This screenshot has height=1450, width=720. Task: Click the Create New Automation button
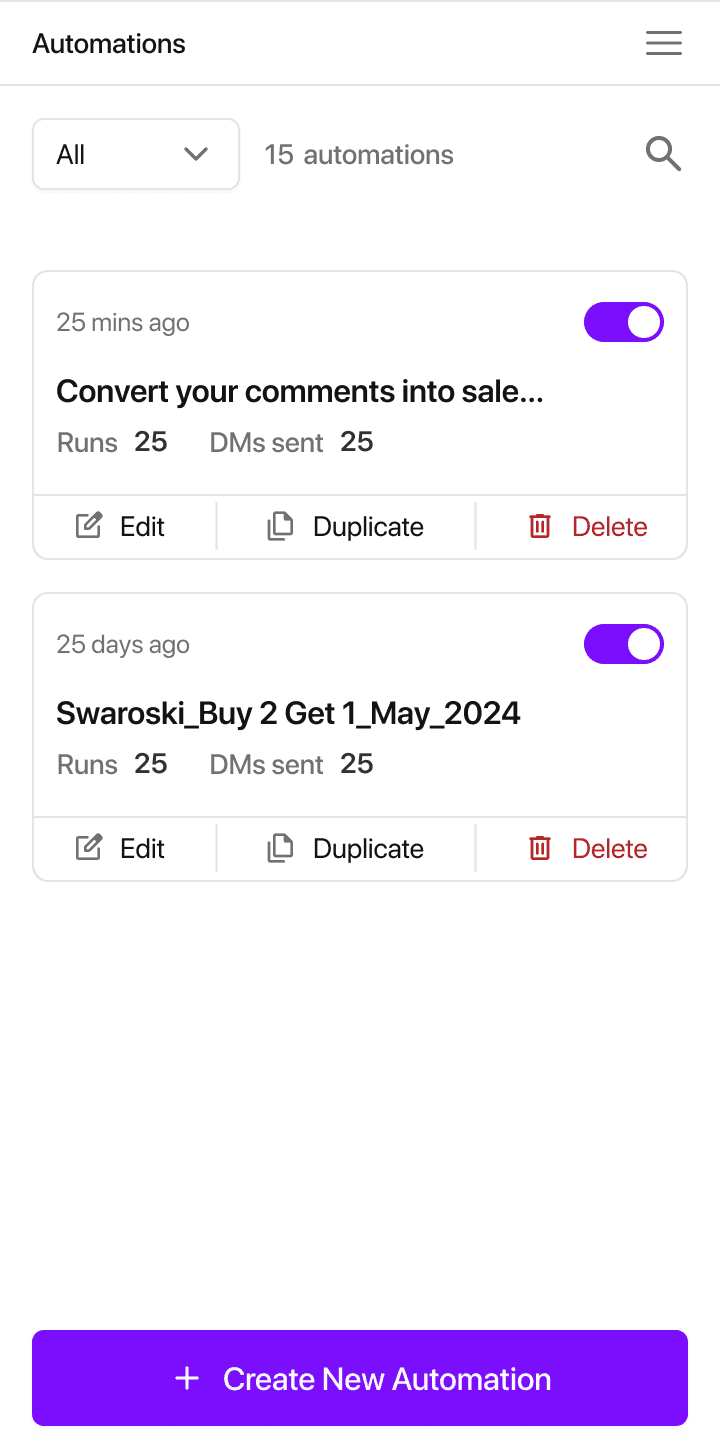click(x=360, y=1378)
